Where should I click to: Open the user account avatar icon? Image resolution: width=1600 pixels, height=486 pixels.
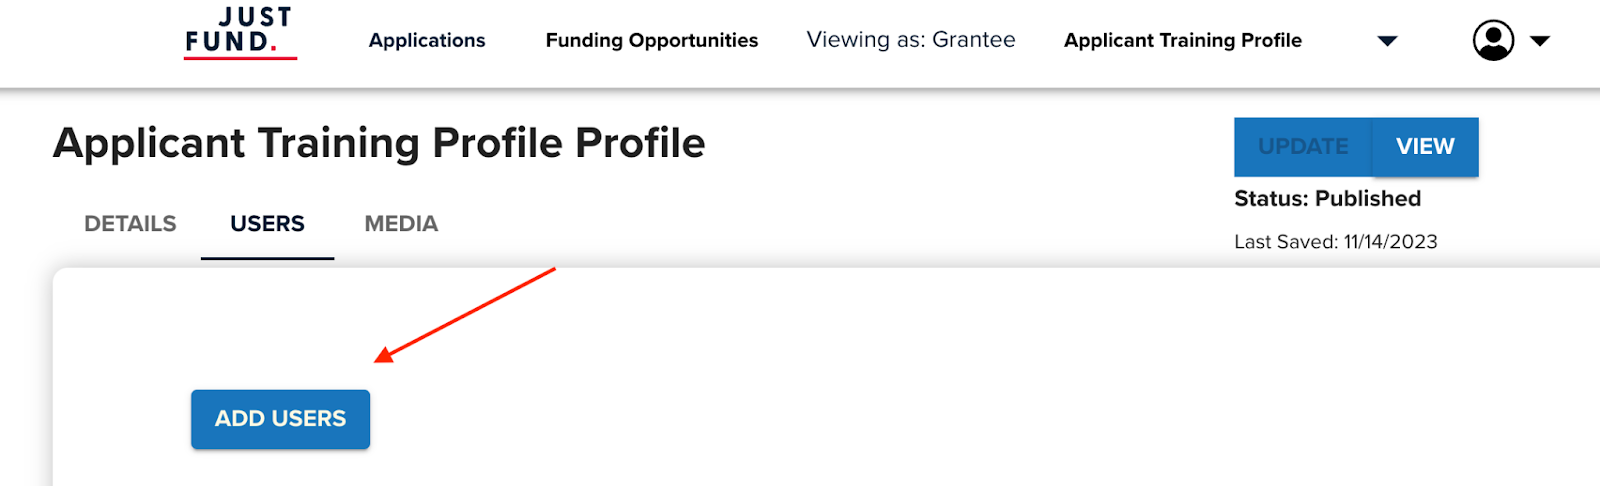point(1493,41)
